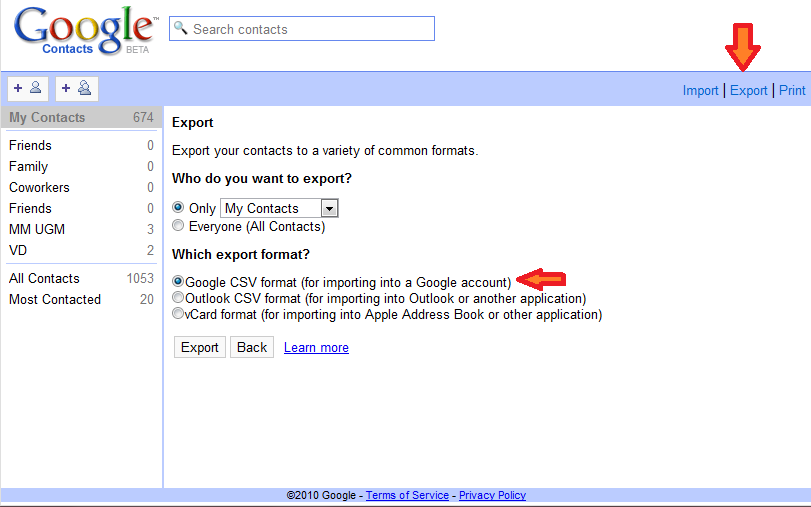Viewport: 811px width, 507px height.
Task: Click the add new contact icon
Action: pyautogui.click(x=28, y=88)
